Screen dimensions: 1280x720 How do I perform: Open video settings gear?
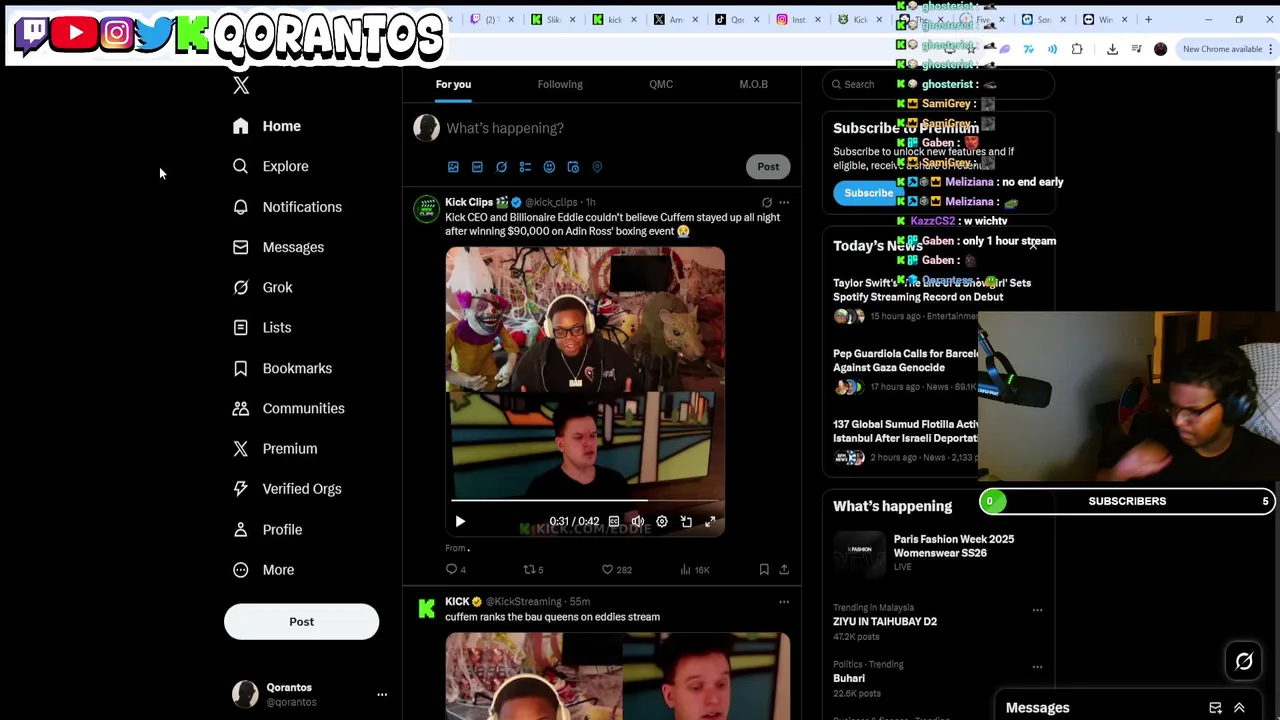[x=662, y=522]
